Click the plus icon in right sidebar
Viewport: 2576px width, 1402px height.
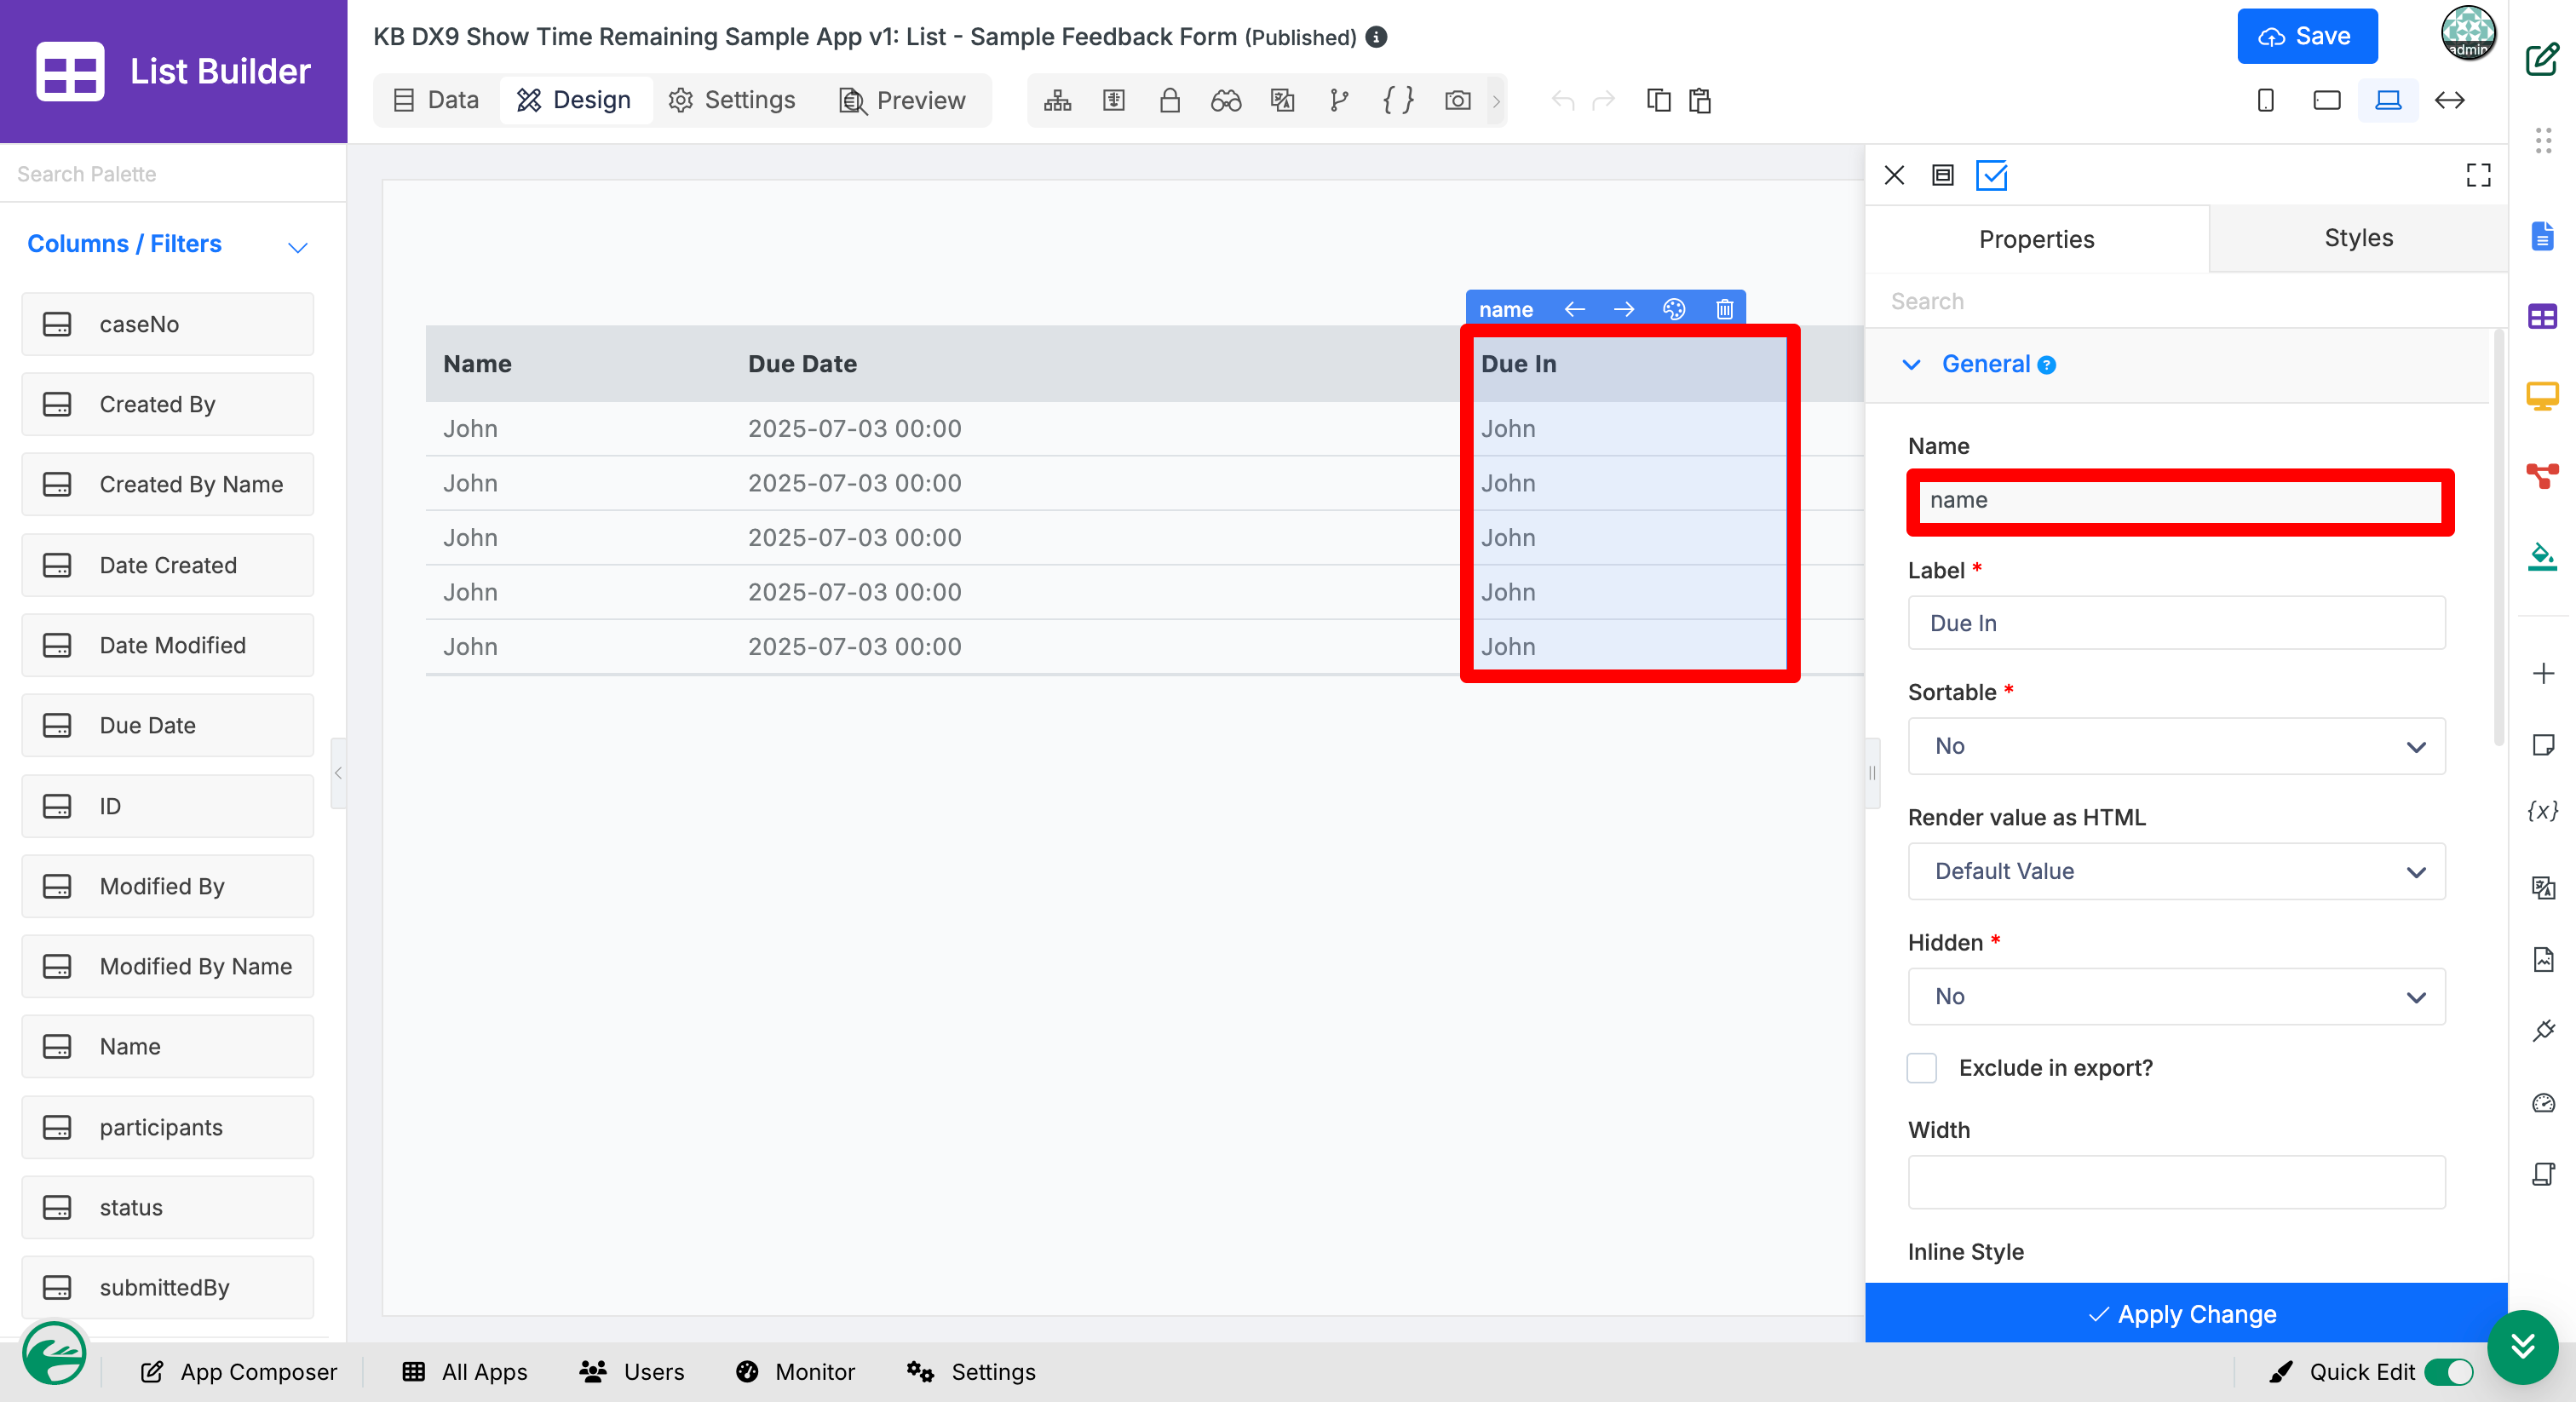pyautogui.click(x=2543, y=673)
